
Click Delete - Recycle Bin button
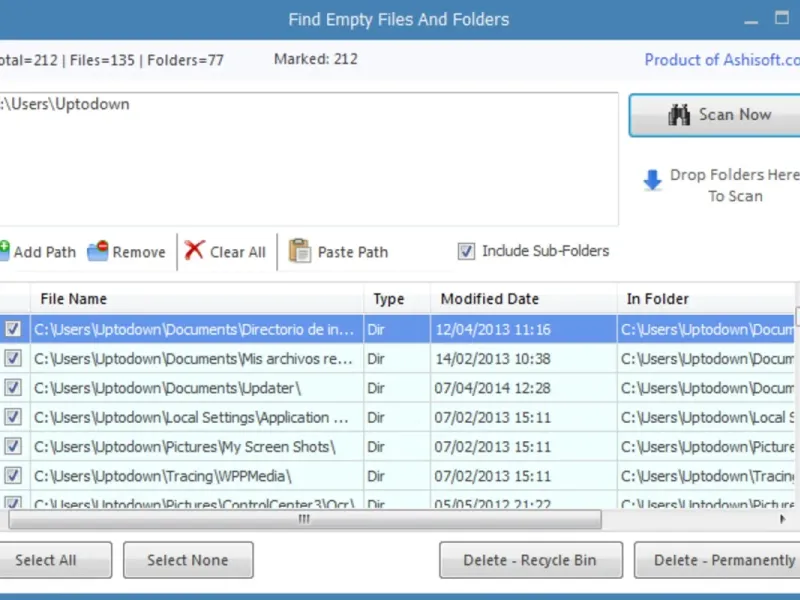point(530,560)
